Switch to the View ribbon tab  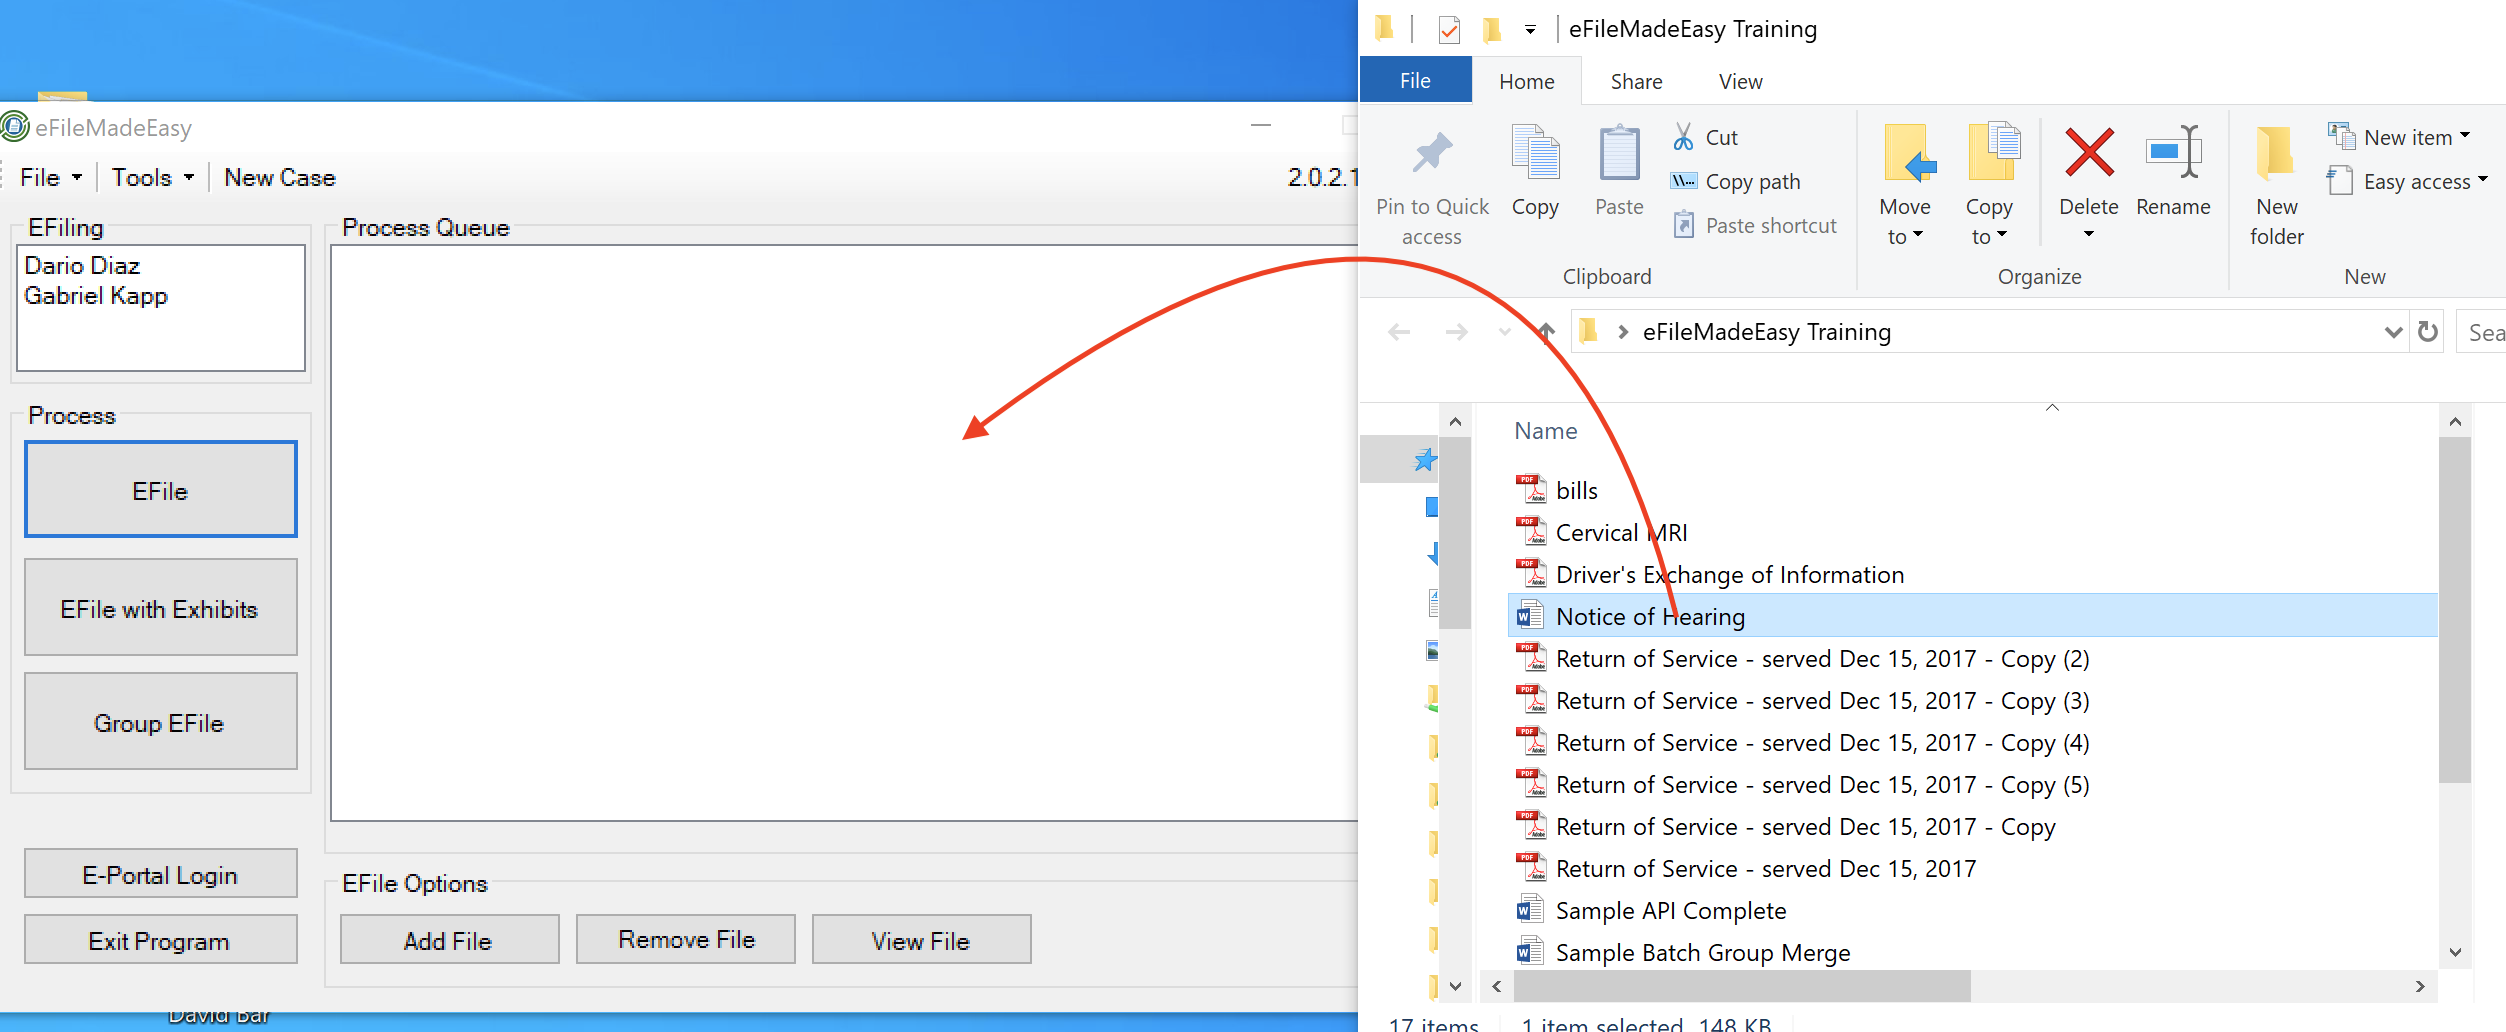click(x=1741, y=82)
